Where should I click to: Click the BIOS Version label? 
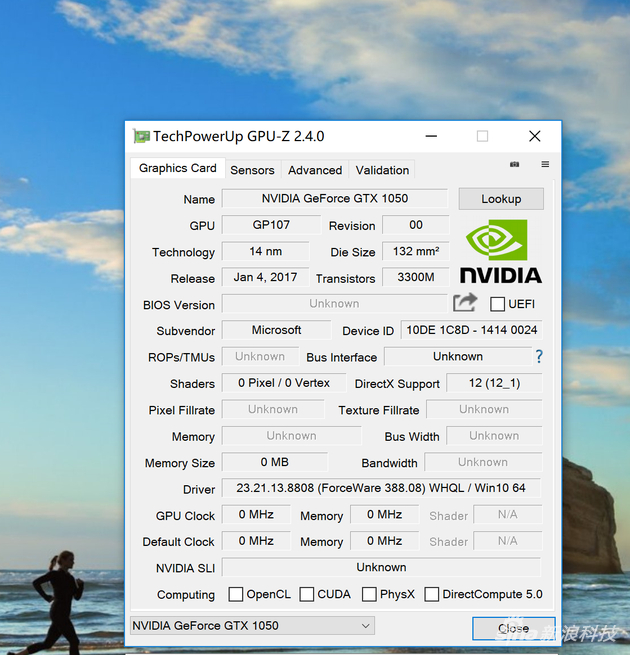click(179, 305)
